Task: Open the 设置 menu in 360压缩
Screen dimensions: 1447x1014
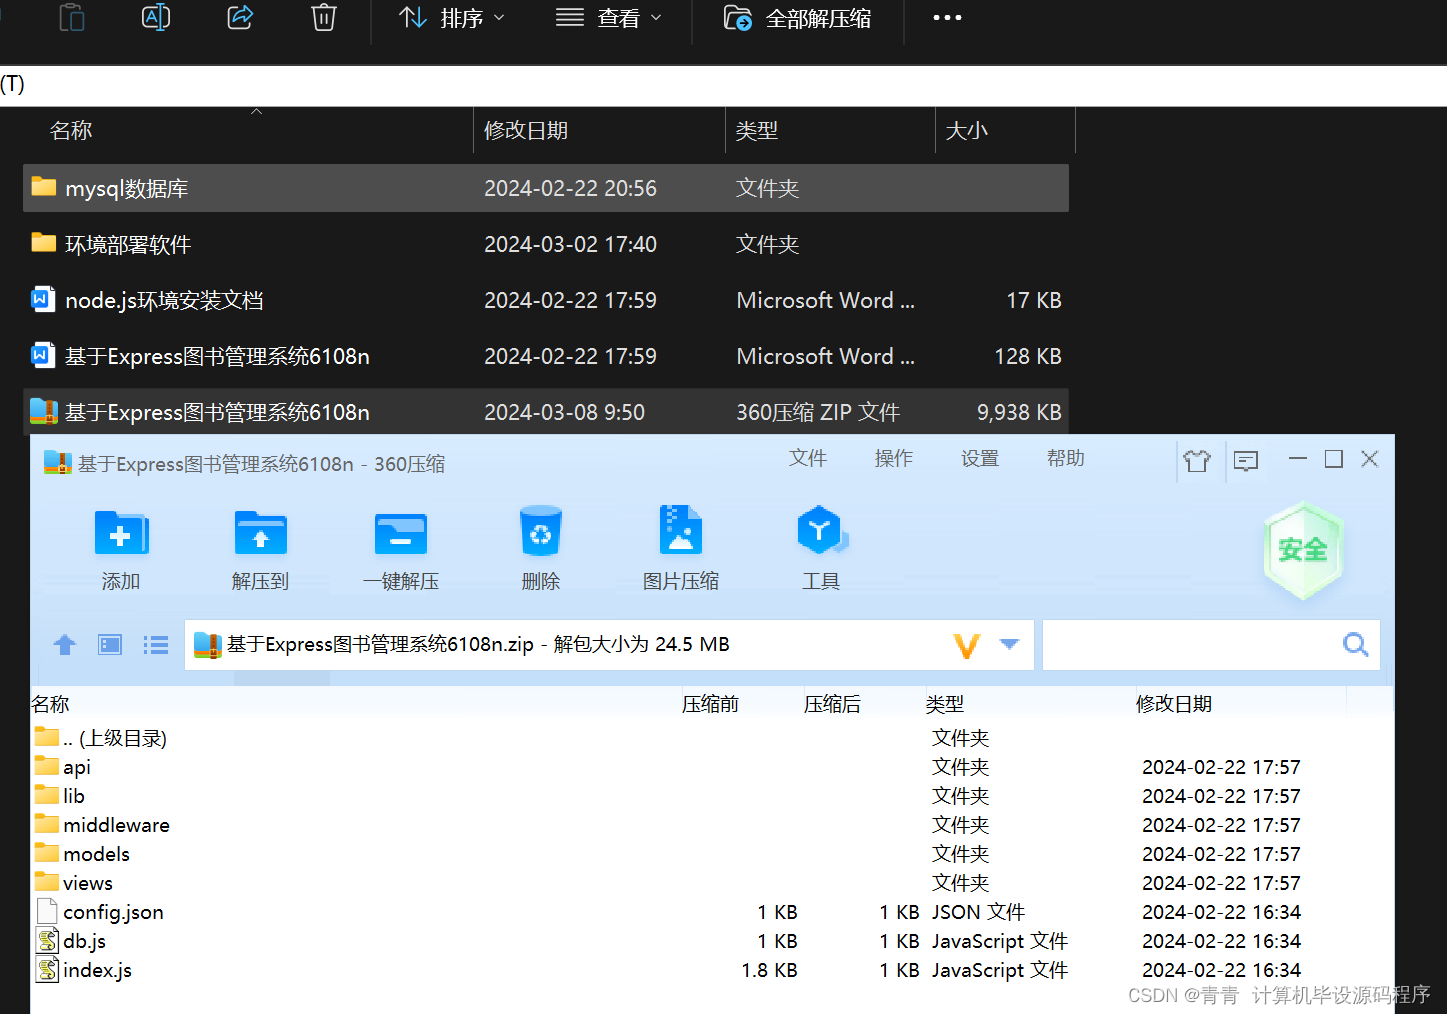Action: point(979,458)
